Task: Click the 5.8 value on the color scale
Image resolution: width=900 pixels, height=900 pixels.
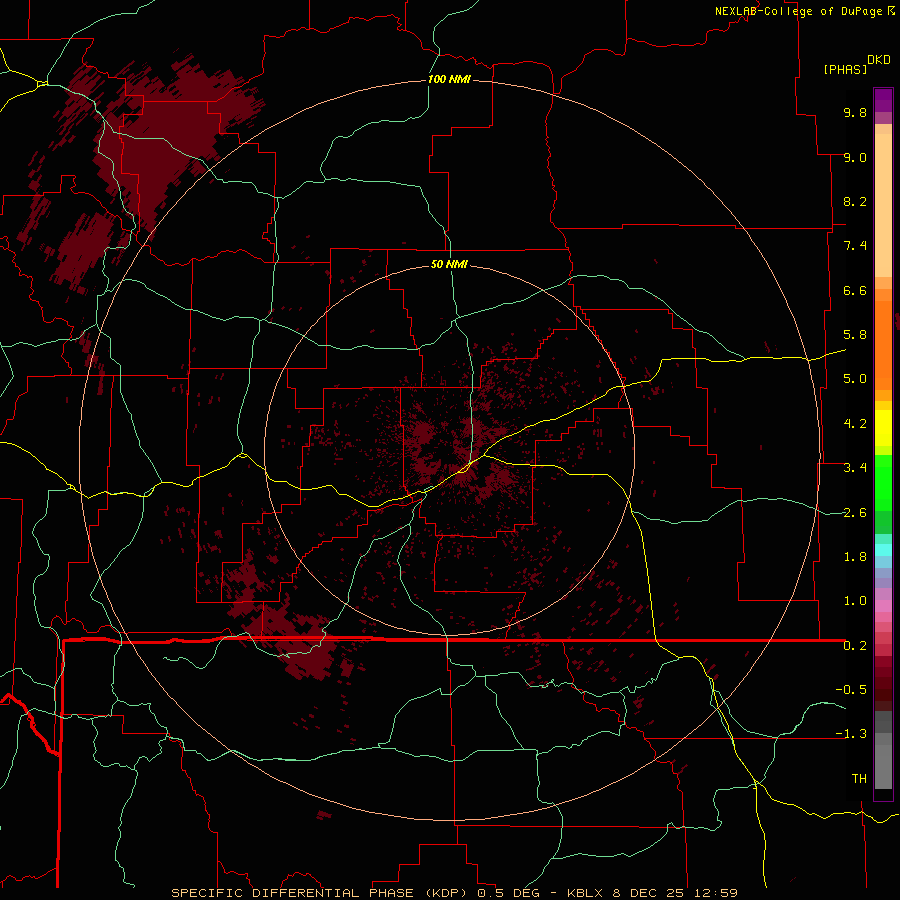Action: point(855,335)
